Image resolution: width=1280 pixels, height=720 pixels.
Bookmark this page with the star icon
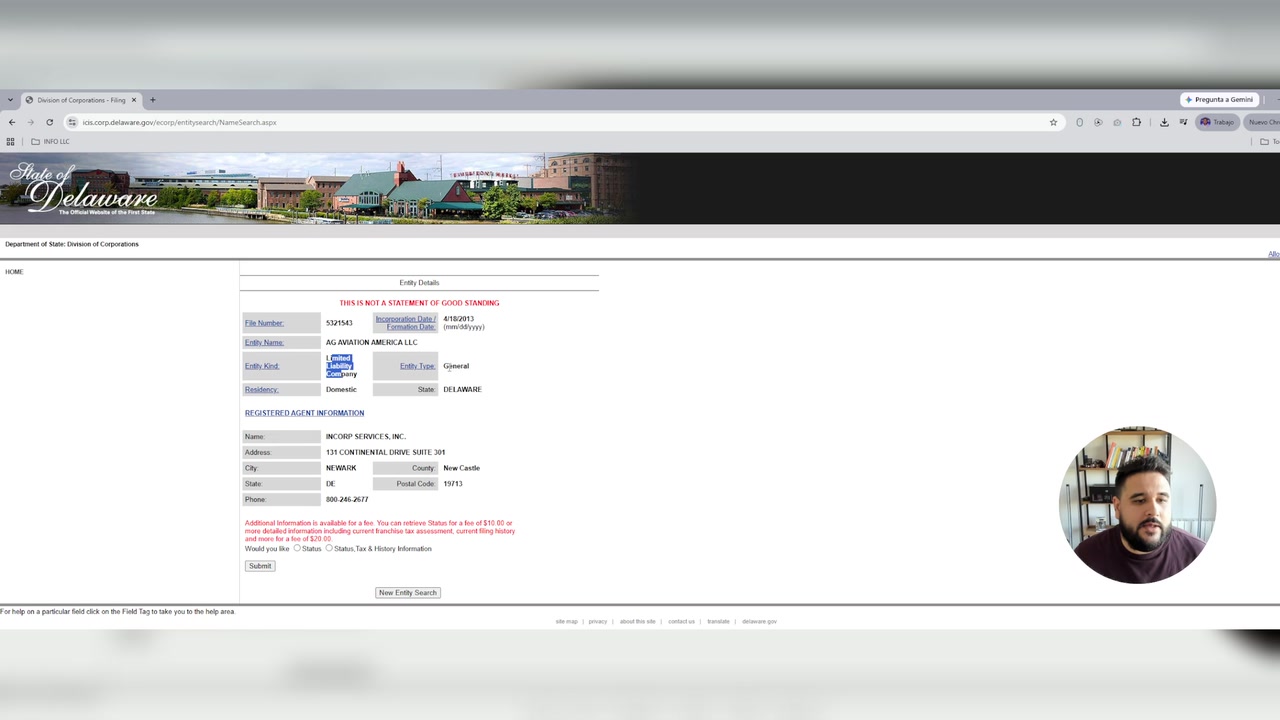tap(1053, 122)
